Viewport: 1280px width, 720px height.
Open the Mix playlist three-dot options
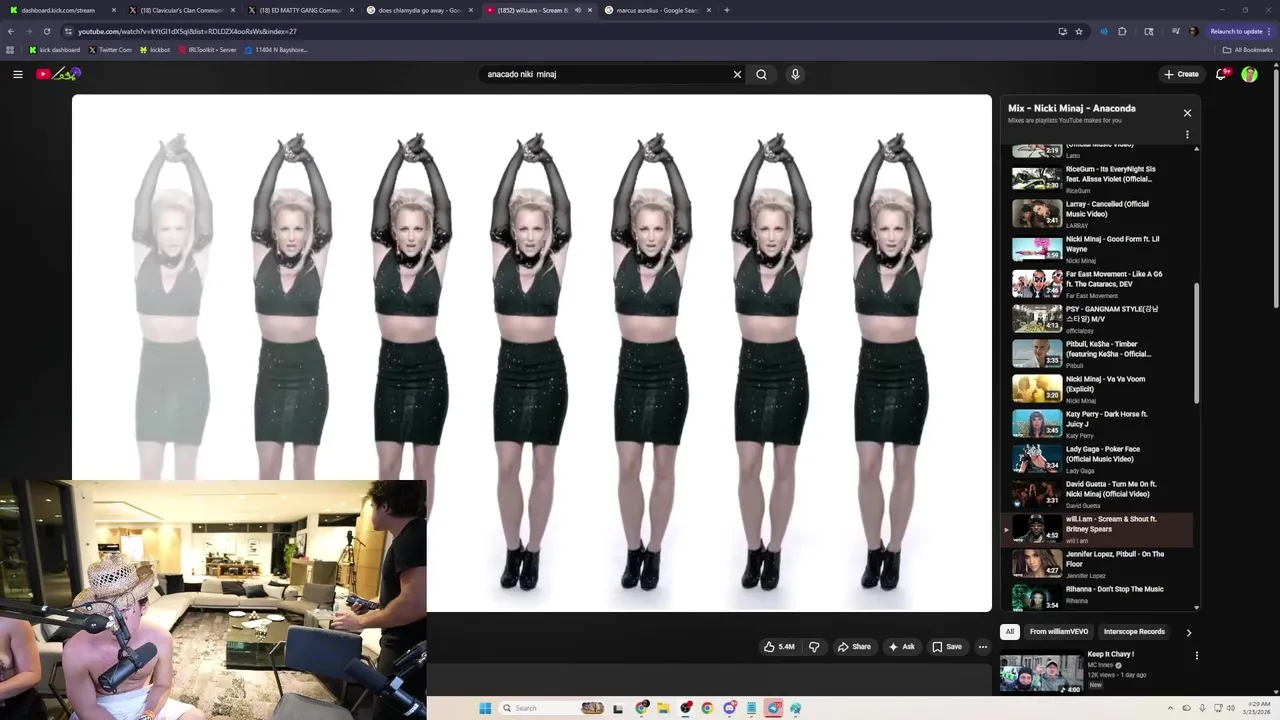1187,135
